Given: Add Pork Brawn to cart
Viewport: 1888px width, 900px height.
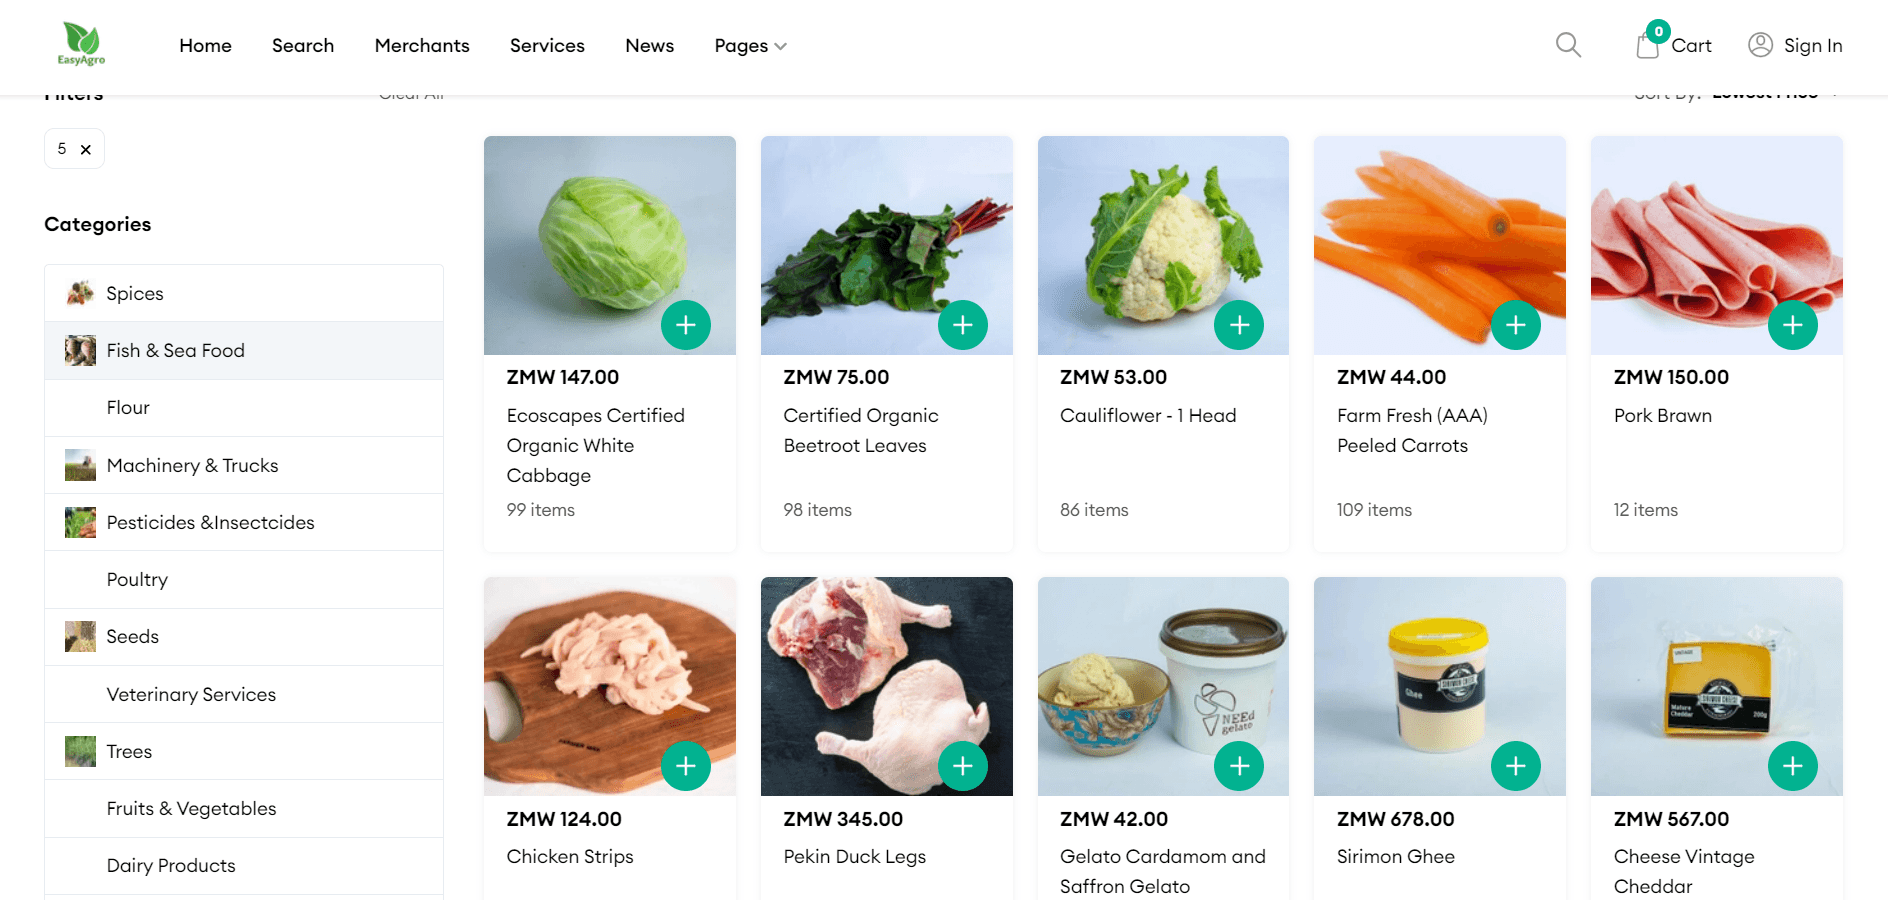Looking at the screenshot, I should tap(1793, 325).
